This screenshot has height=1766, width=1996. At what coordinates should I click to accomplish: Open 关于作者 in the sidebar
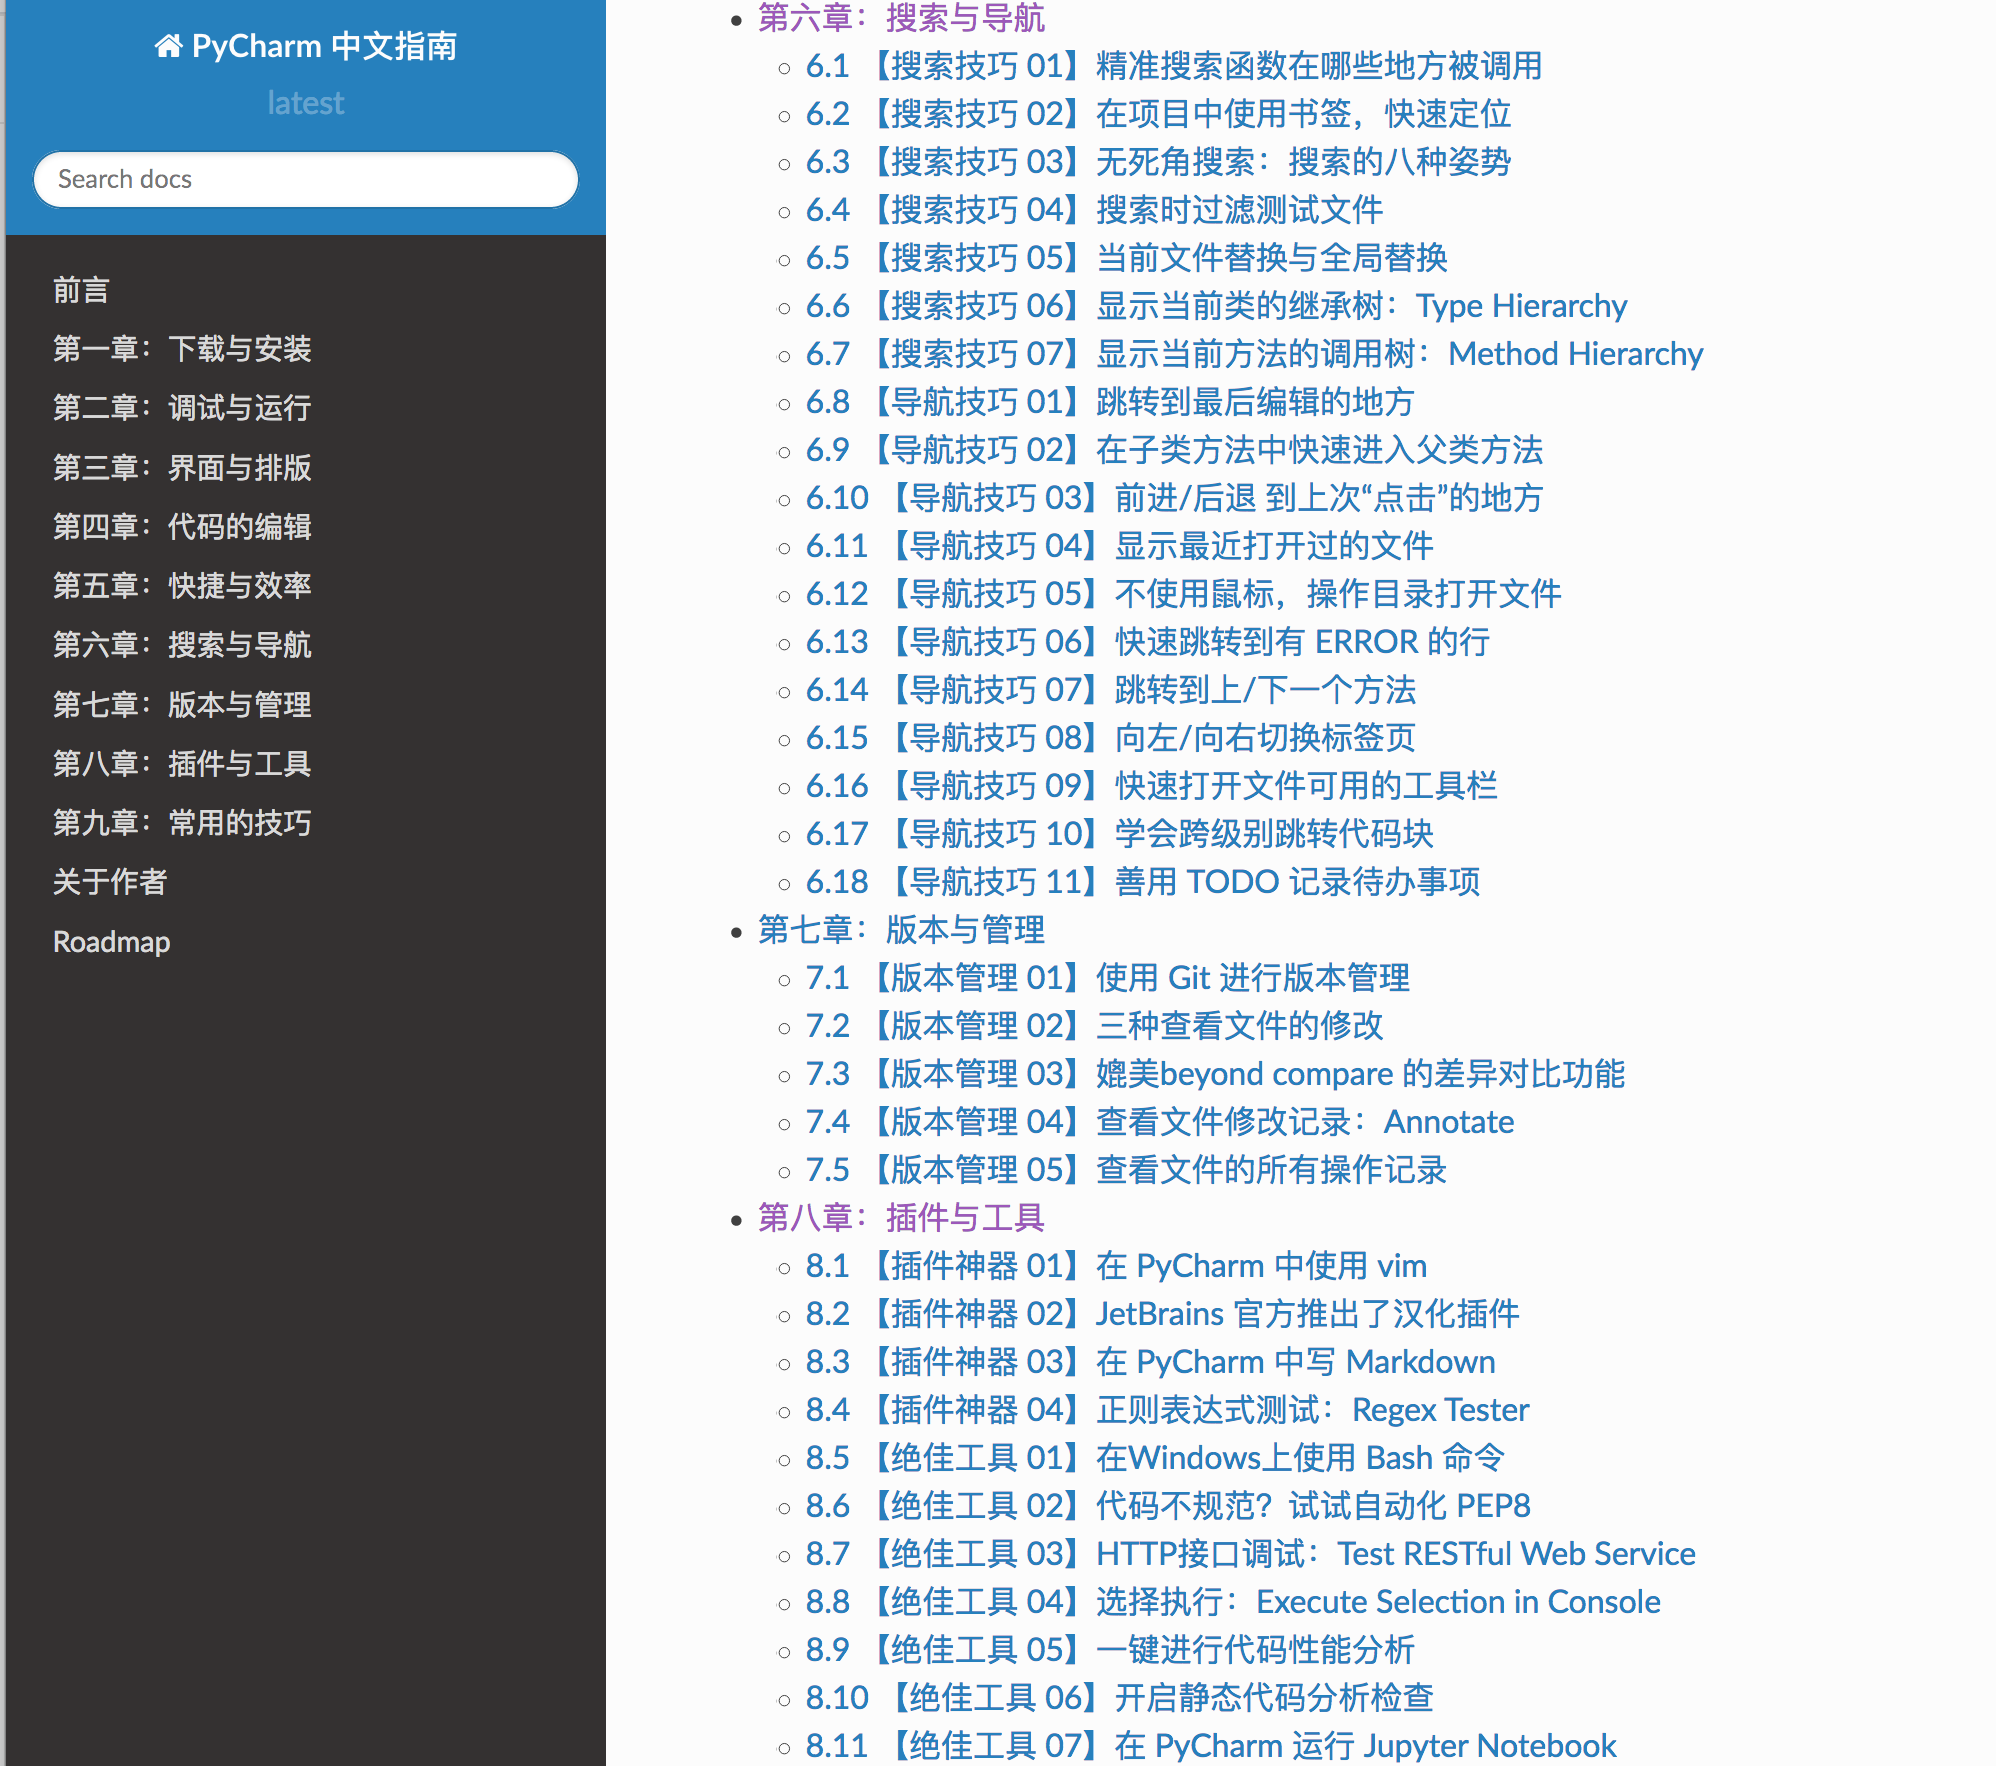point(110,881)
